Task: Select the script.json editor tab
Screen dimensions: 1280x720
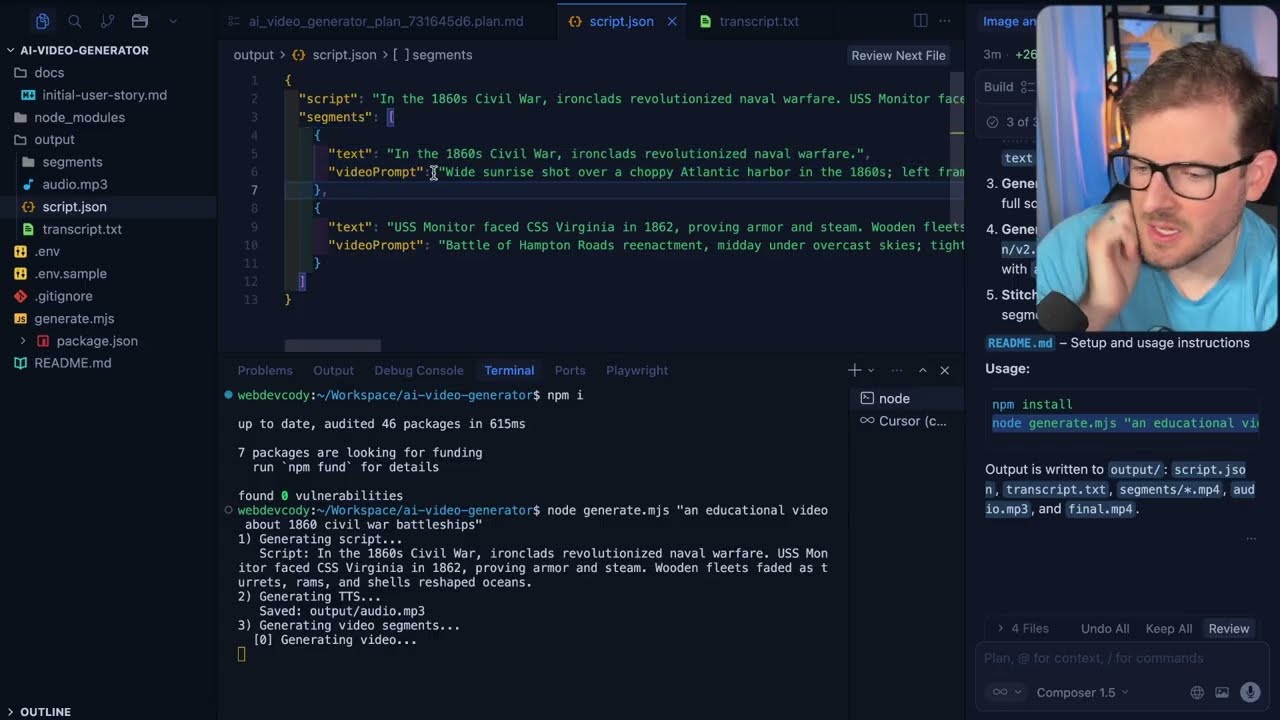Action: [621, 21]
